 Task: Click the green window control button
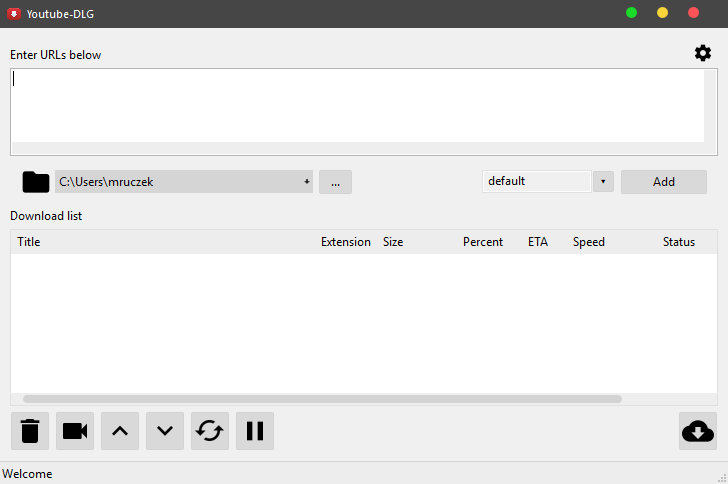[x=631, y=13]
